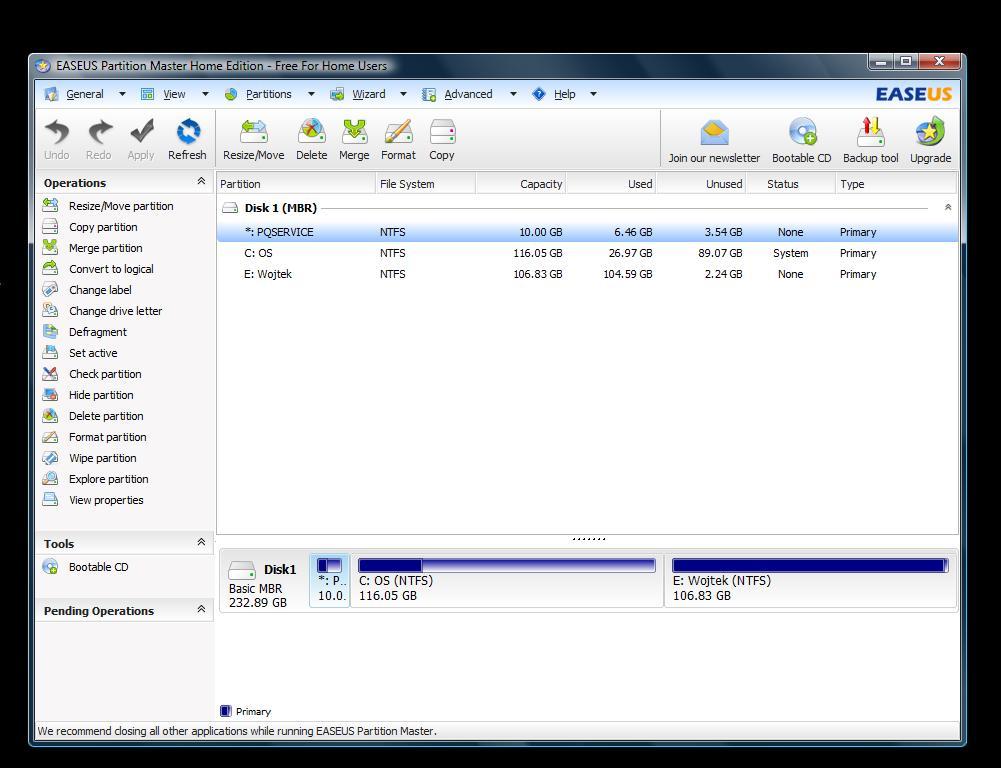Start Defragment from the sidebar
Viewport: 1001px width, 768px height.
(x=84, y=333)
